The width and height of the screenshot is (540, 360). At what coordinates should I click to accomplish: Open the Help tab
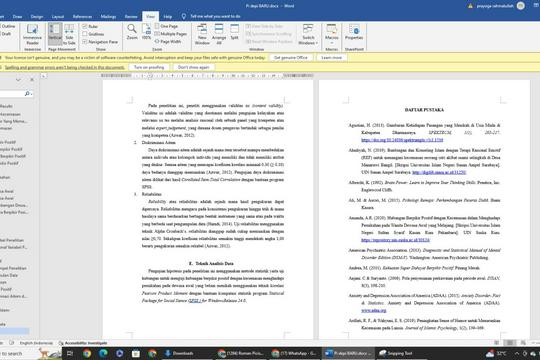(168, 17)
